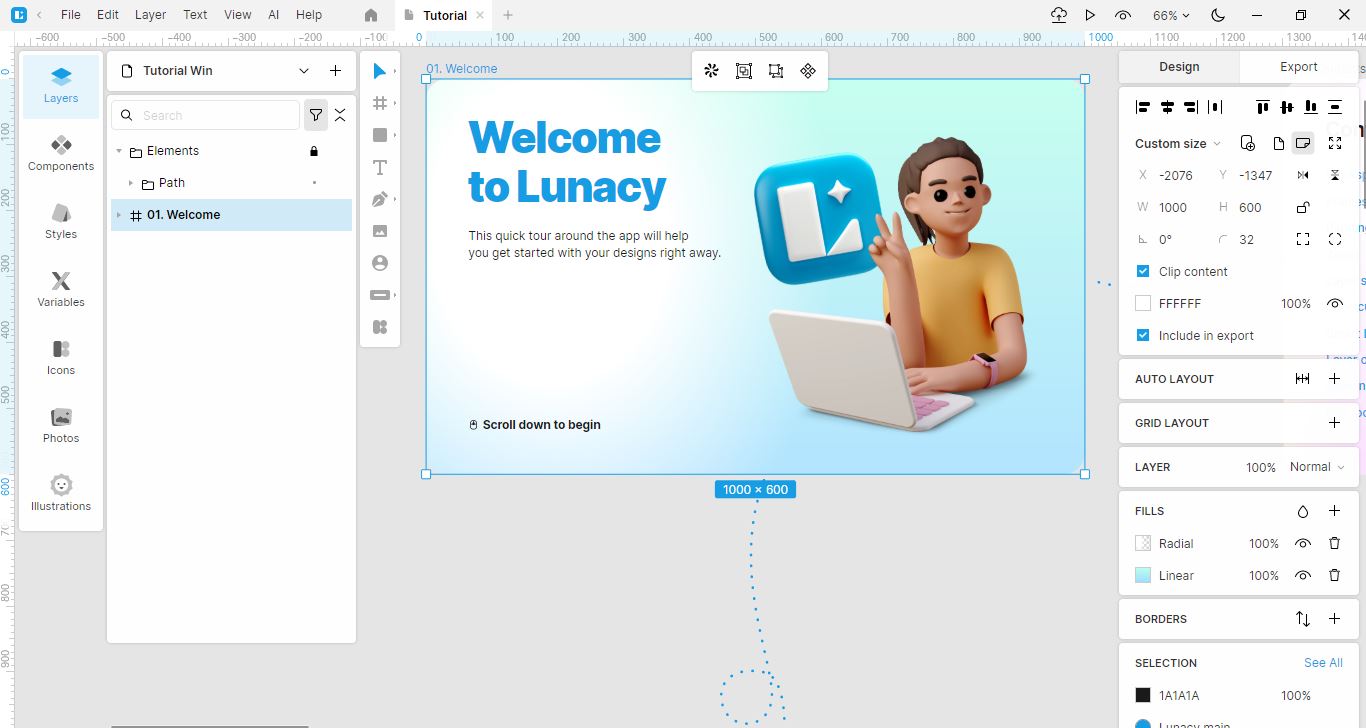The width and height of the screenshot is (1366, 728).
Task: Open the Components tool in toolbar
Action: click(379, 327)
